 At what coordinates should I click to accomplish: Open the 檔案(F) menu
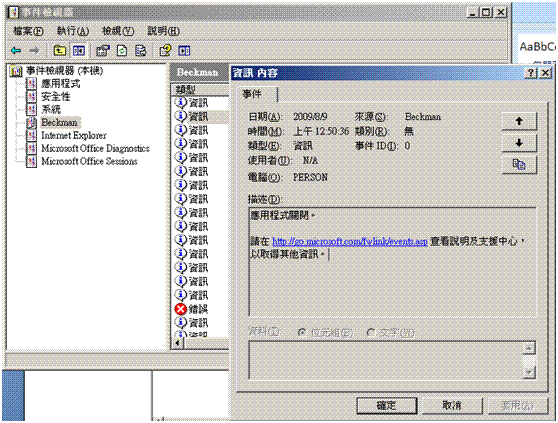[x=28, y=31]
